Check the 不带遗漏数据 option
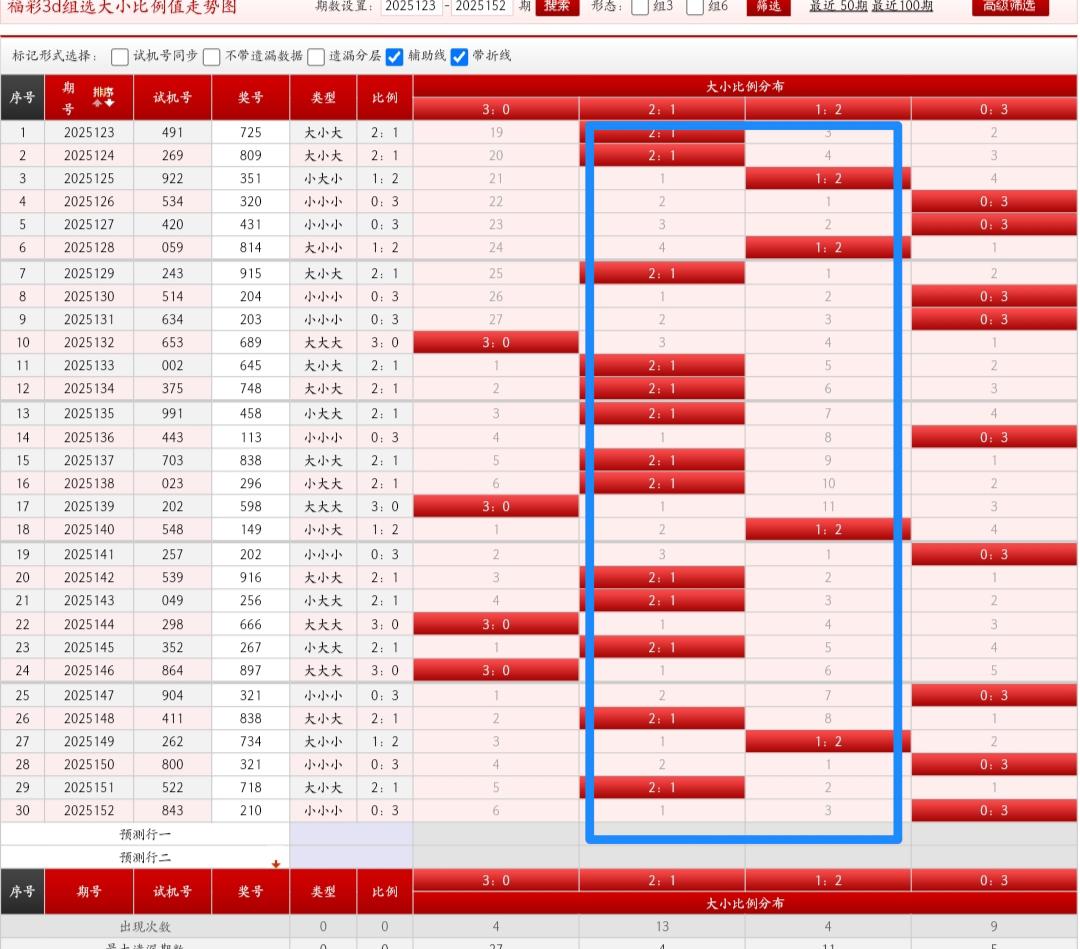The width and height of the screenshot is (1080, 949). click(x=212, y=57)
